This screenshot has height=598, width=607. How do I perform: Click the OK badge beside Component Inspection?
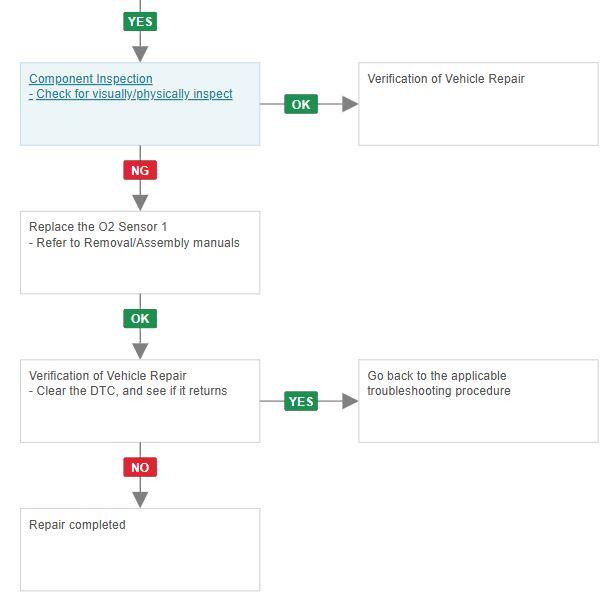(x=301, y=104)
